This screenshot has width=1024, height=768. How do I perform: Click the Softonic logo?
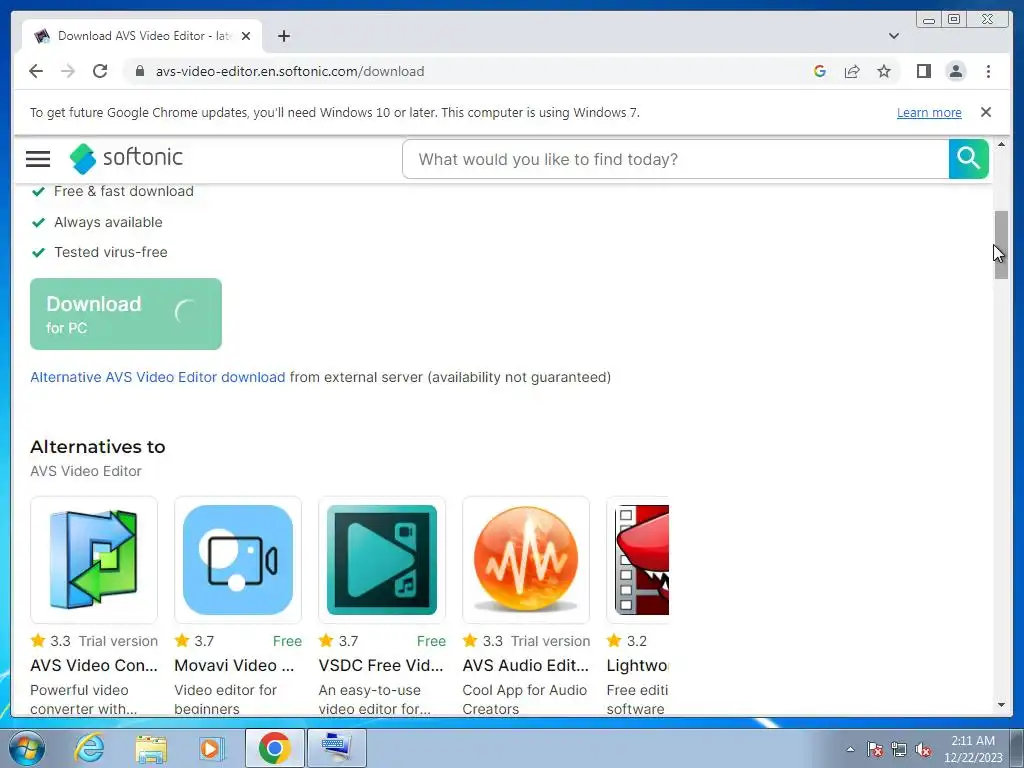pos(126,158)
